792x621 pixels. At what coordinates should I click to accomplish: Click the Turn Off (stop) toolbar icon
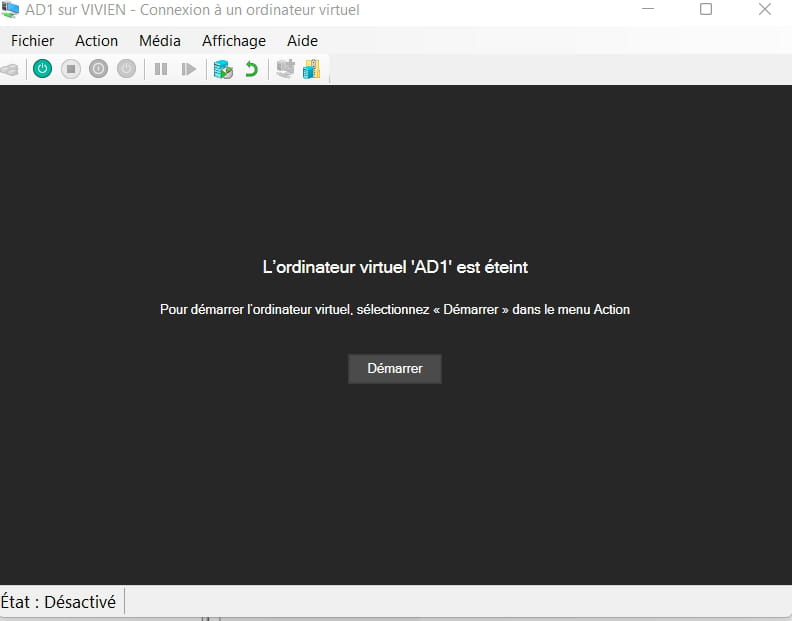71,69
